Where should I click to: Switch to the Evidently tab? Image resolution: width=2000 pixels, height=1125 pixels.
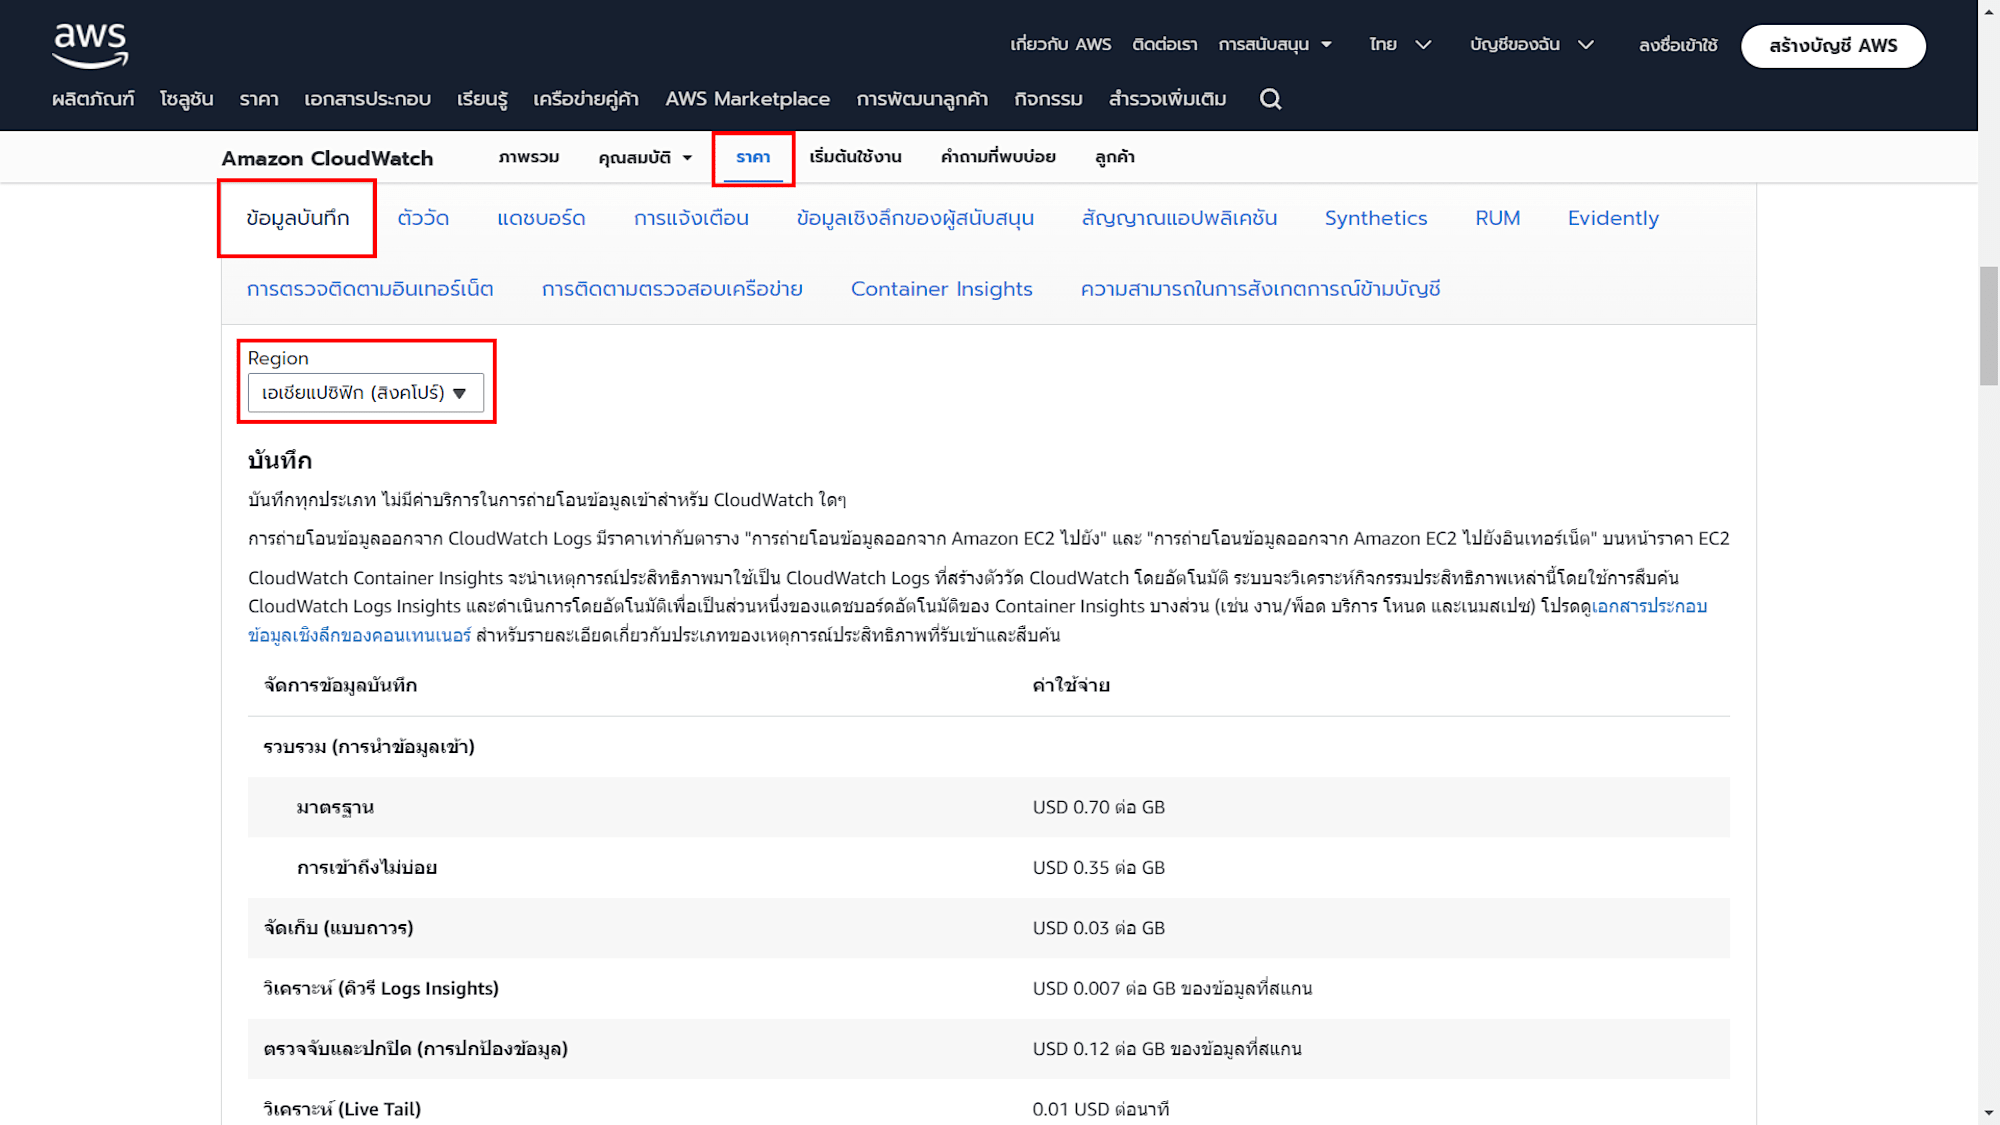1613,218
